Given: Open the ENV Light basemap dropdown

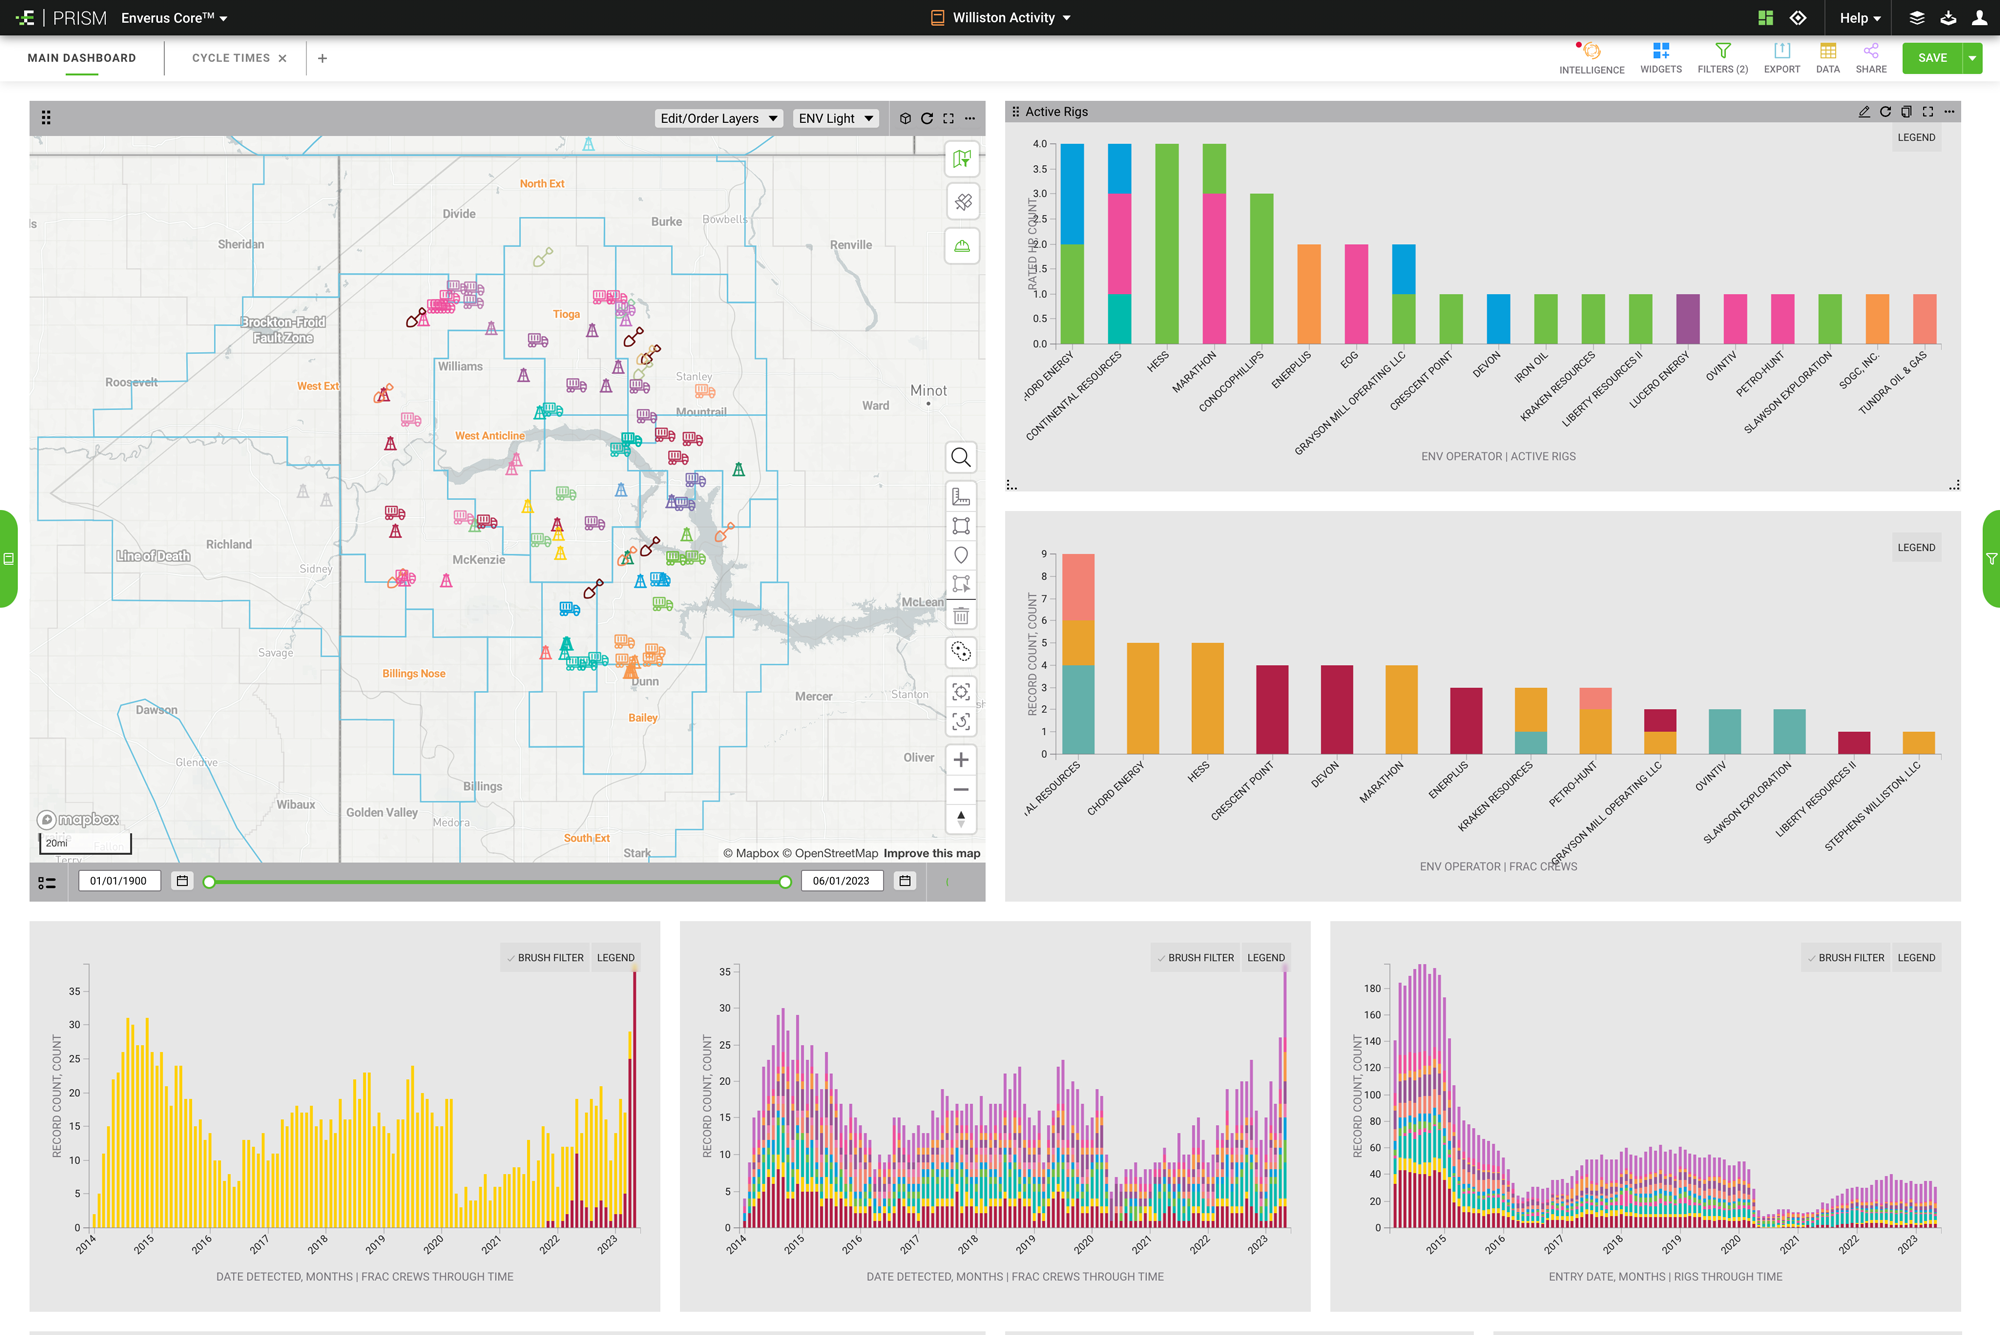Looking at the screenshot, I should click(836, 118).
